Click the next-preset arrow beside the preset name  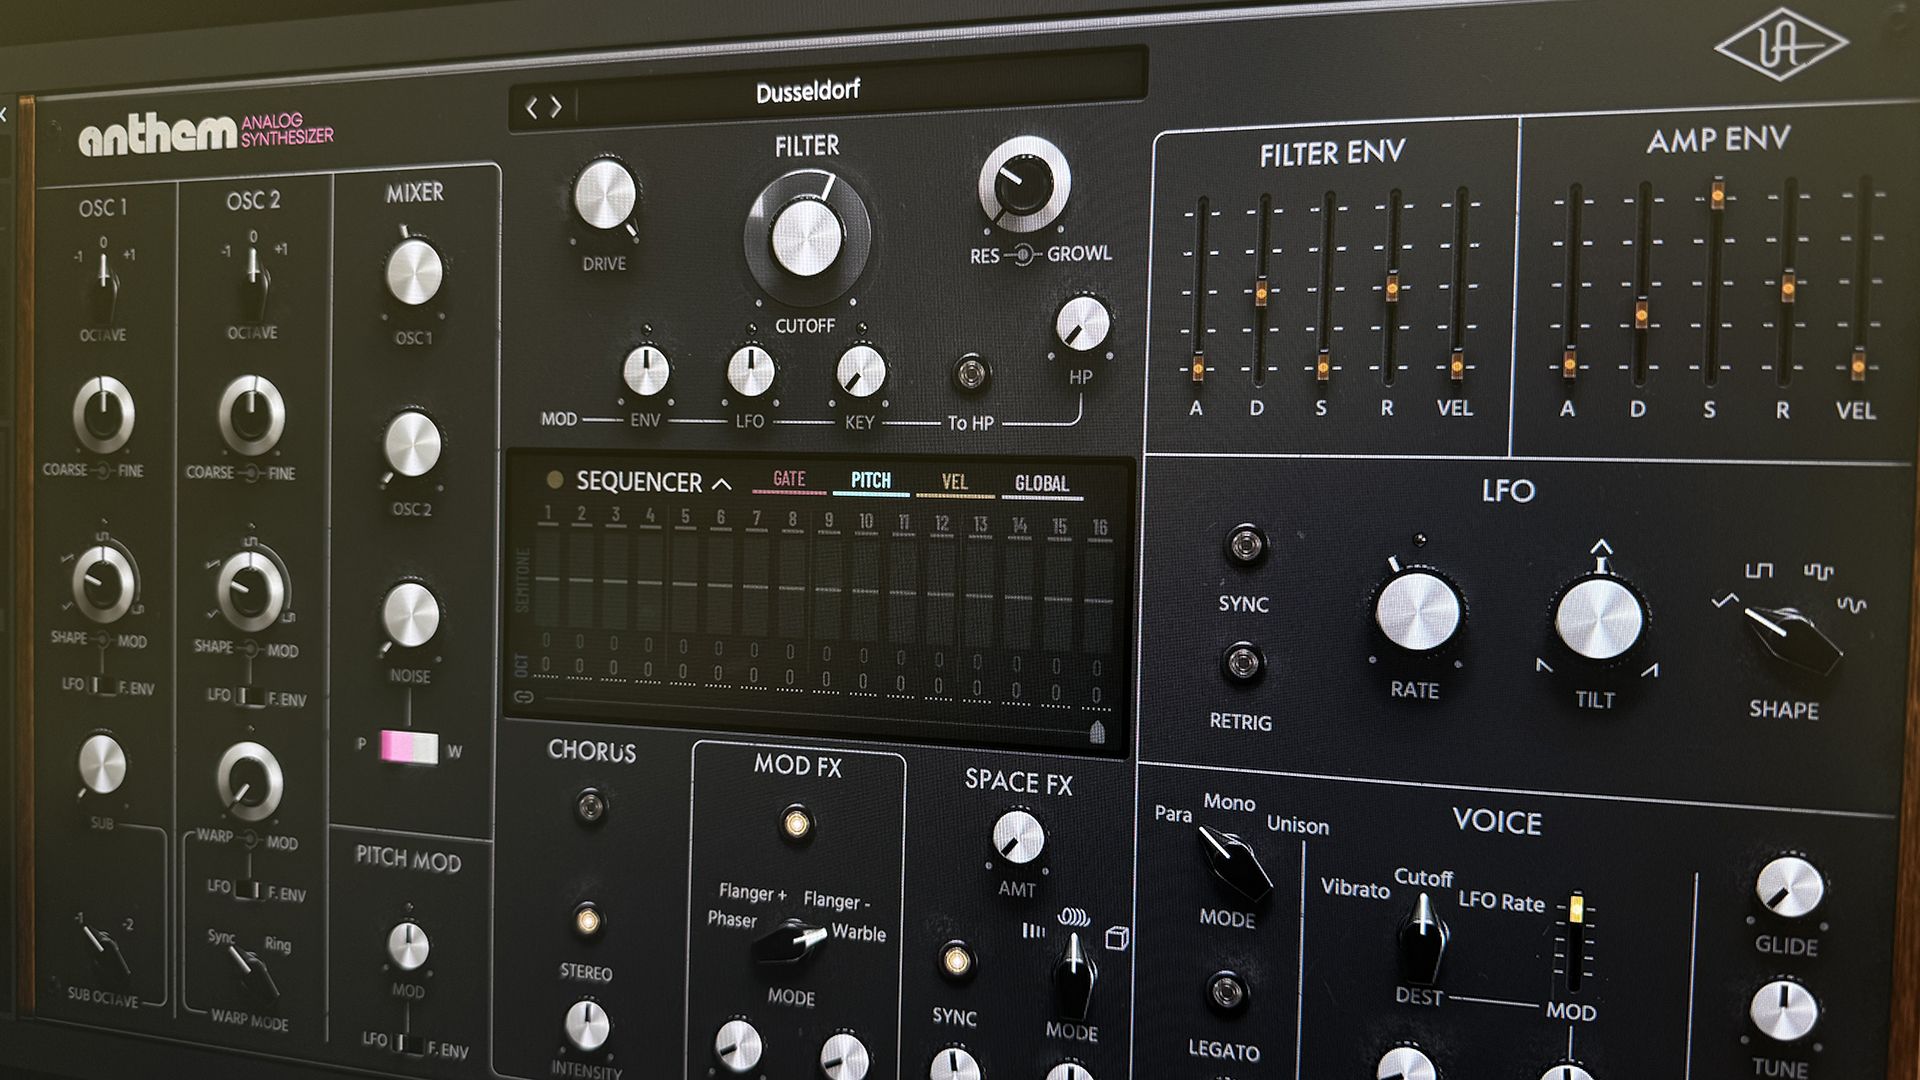coord(553,105)
